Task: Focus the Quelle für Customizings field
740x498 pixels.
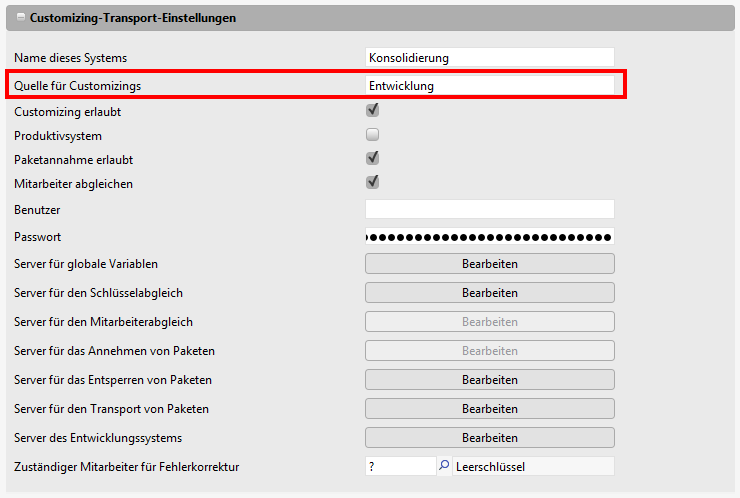Action: 489,86
